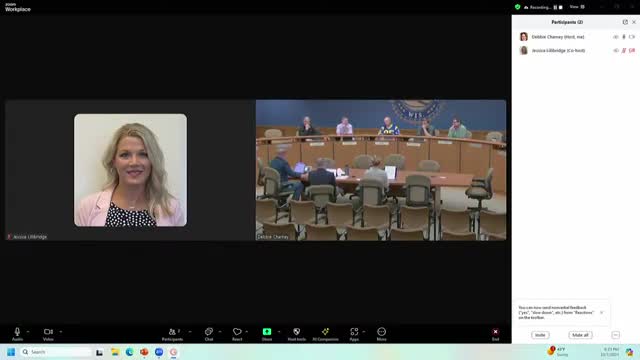Select Jessica Lillibridge's video tile
This screenshot has height=360, width=640.
coord(130,170)
